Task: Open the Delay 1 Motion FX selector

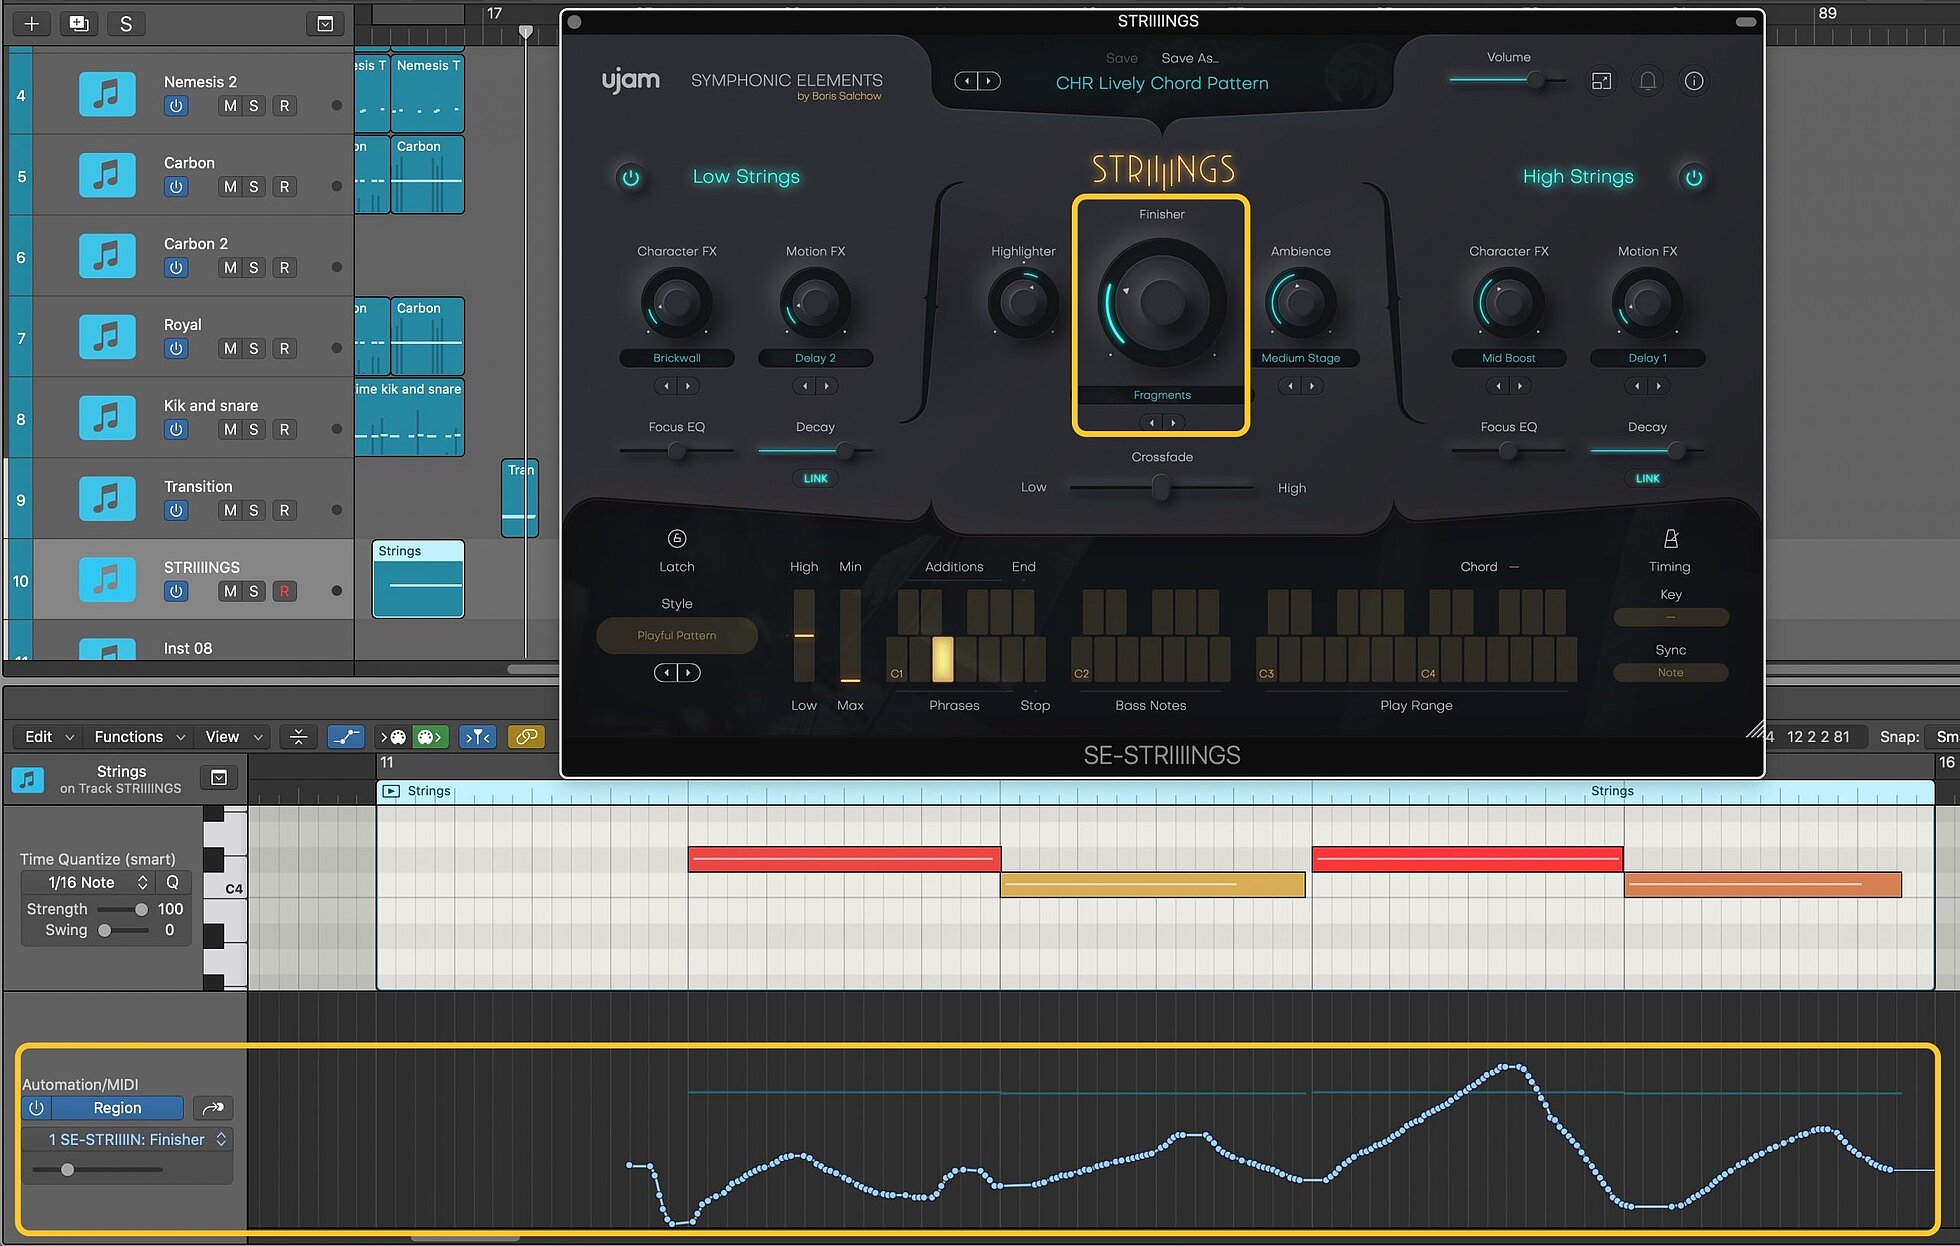Action: click(1647, 358)
